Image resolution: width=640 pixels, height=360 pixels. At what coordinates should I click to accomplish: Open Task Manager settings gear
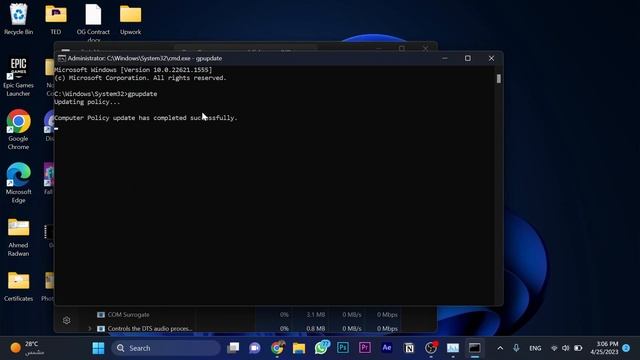pyautogui.click(x=67, y=320)
